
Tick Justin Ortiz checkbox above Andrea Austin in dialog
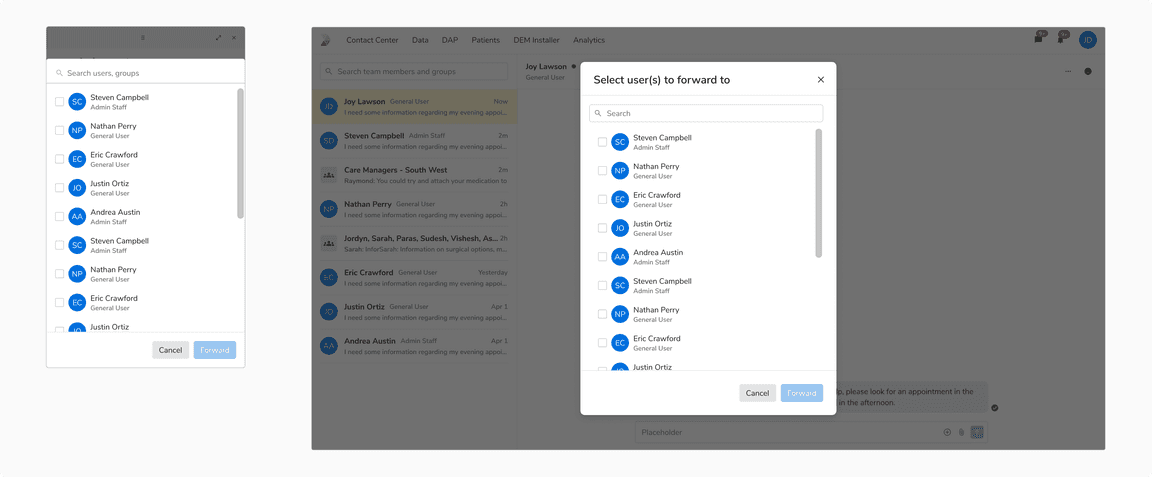(x=602, y=228)
